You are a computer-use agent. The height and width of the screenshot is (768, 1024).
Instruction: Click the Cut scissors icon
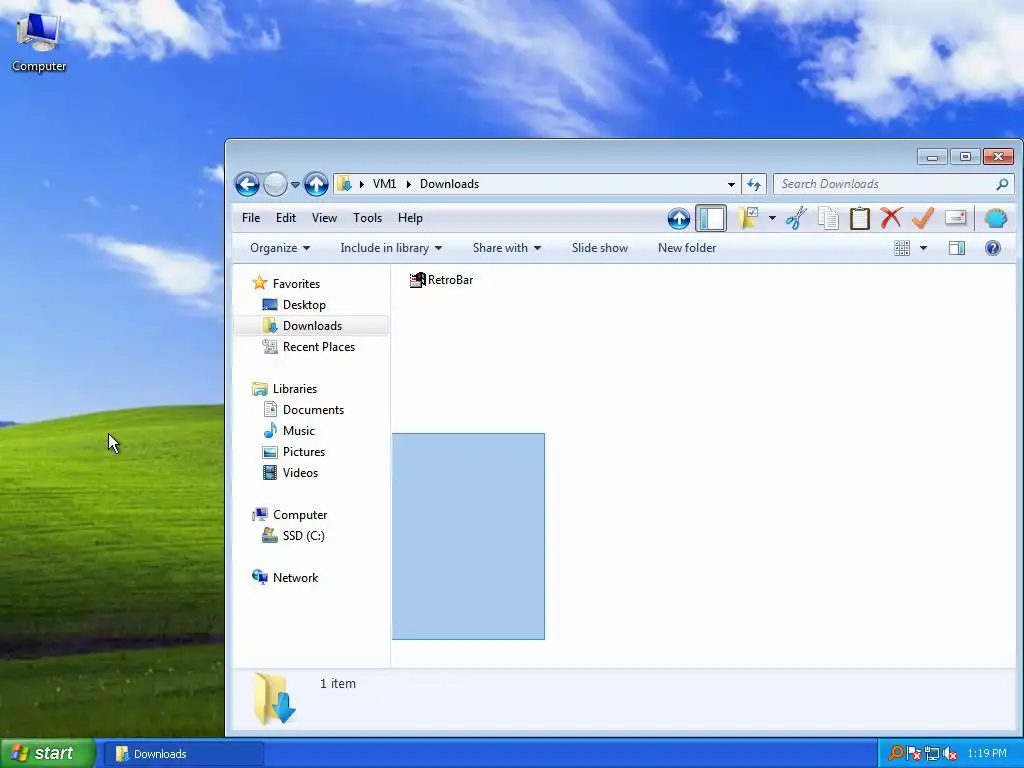795,218
